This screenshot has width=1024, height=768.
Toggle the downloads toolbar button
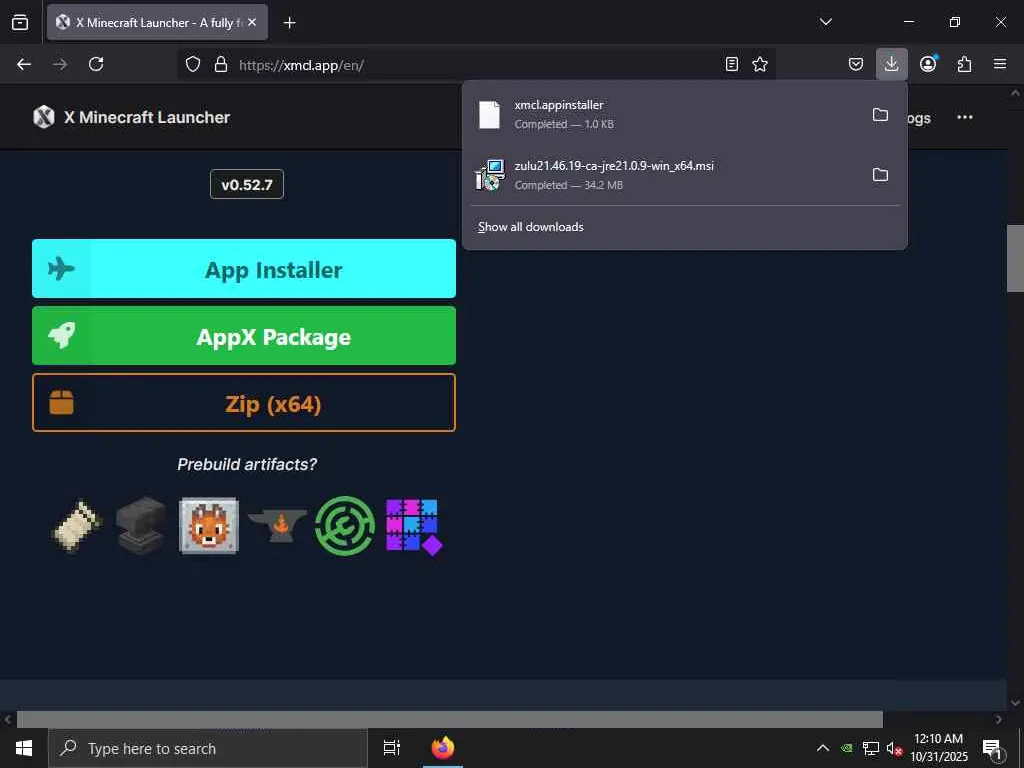(891, 64)
